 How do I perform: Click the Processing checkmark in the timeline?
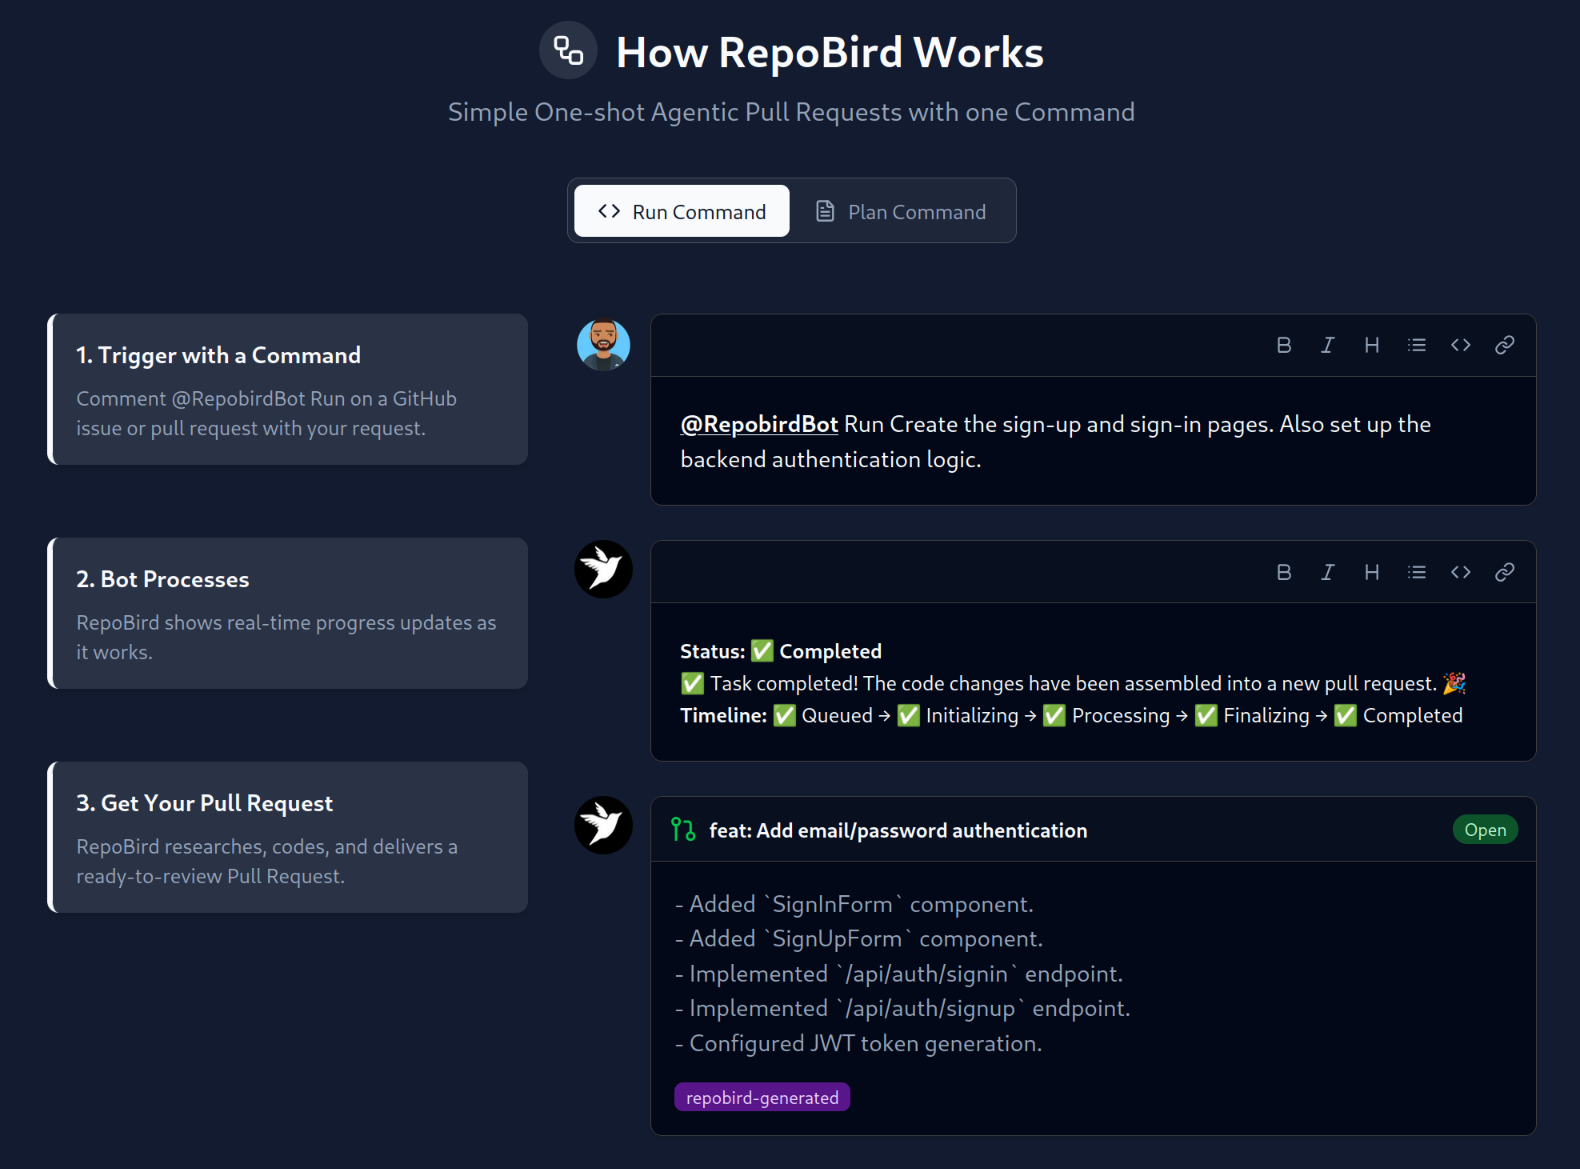coord(1055,715)
